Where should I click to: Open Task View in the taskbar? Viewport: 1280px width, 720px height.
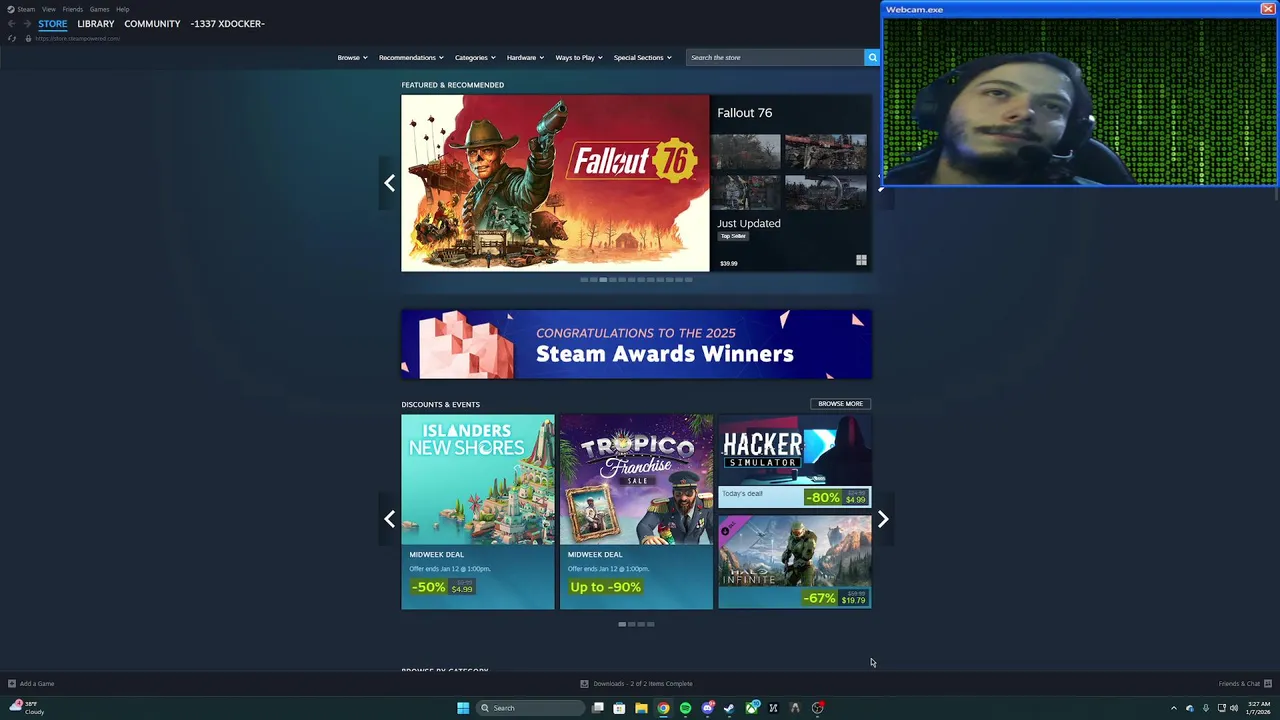point(598,708)
